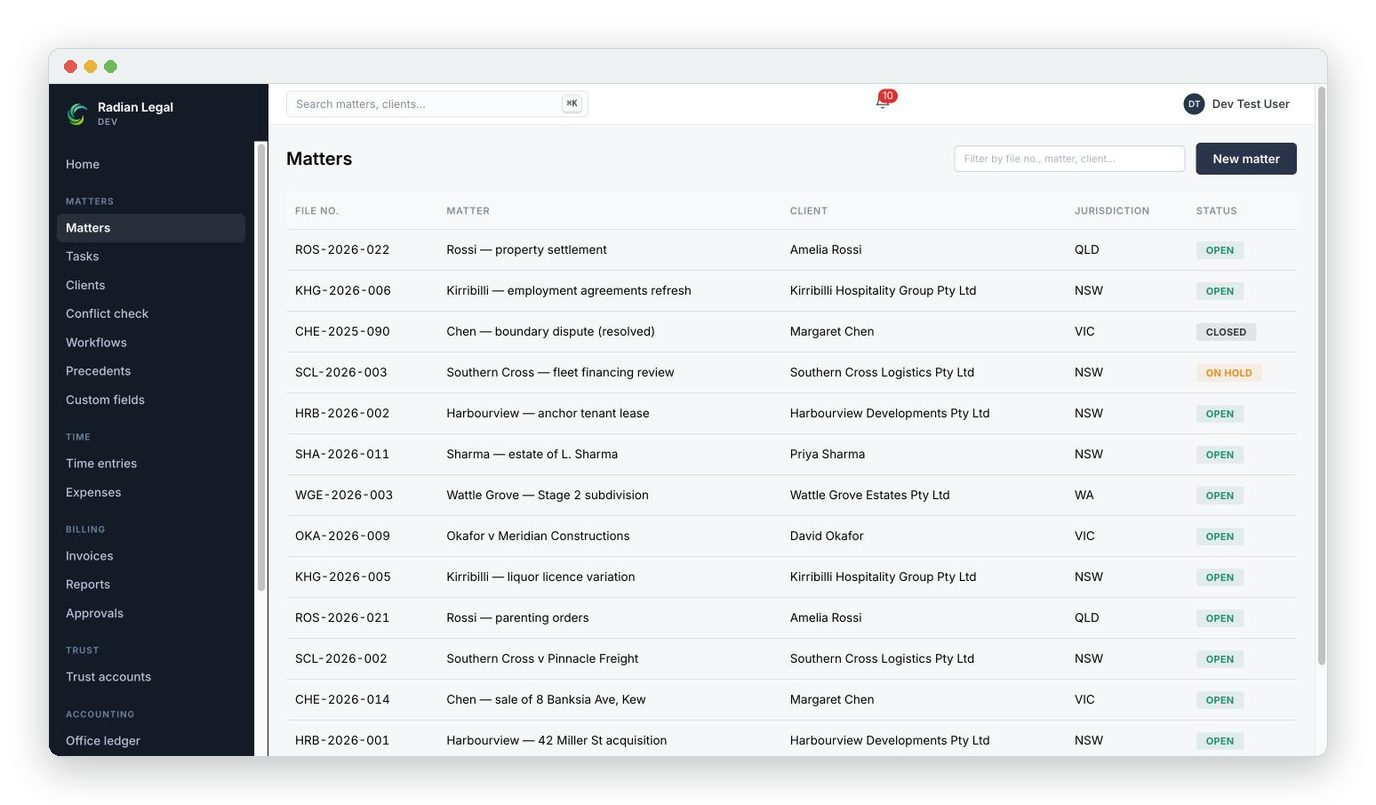Click the WA jurisdiction cell
This screenshot has height=805, width=1376.
click(x=1084, y=496)
